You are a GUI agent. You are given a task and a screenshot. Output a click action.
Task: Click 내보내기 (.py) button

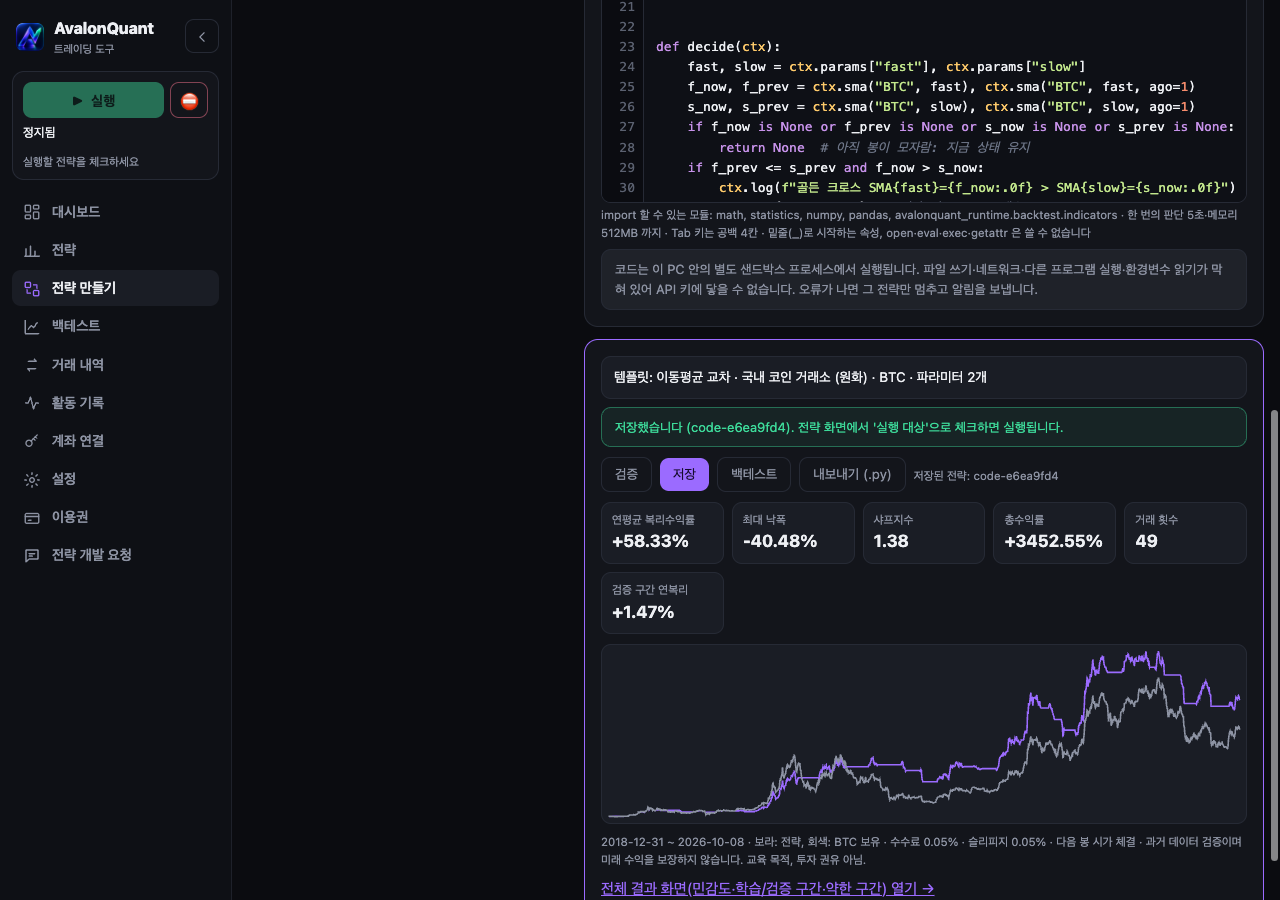(852, 474)
